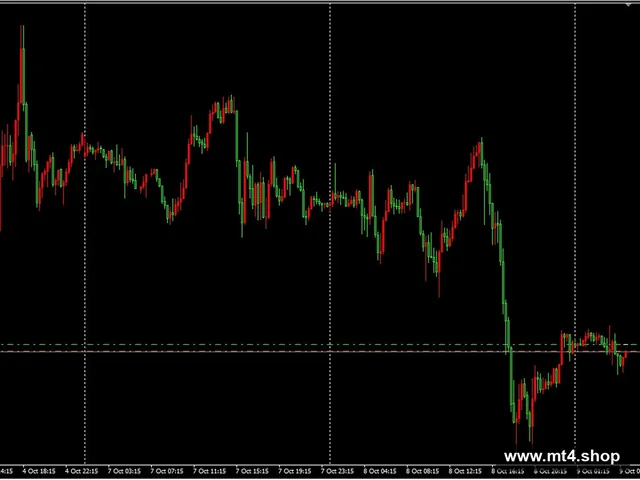The image size is (640, 480).
Task: Click the 8 Oct 12:15 time axis label
Action: (x=465, y=471)
